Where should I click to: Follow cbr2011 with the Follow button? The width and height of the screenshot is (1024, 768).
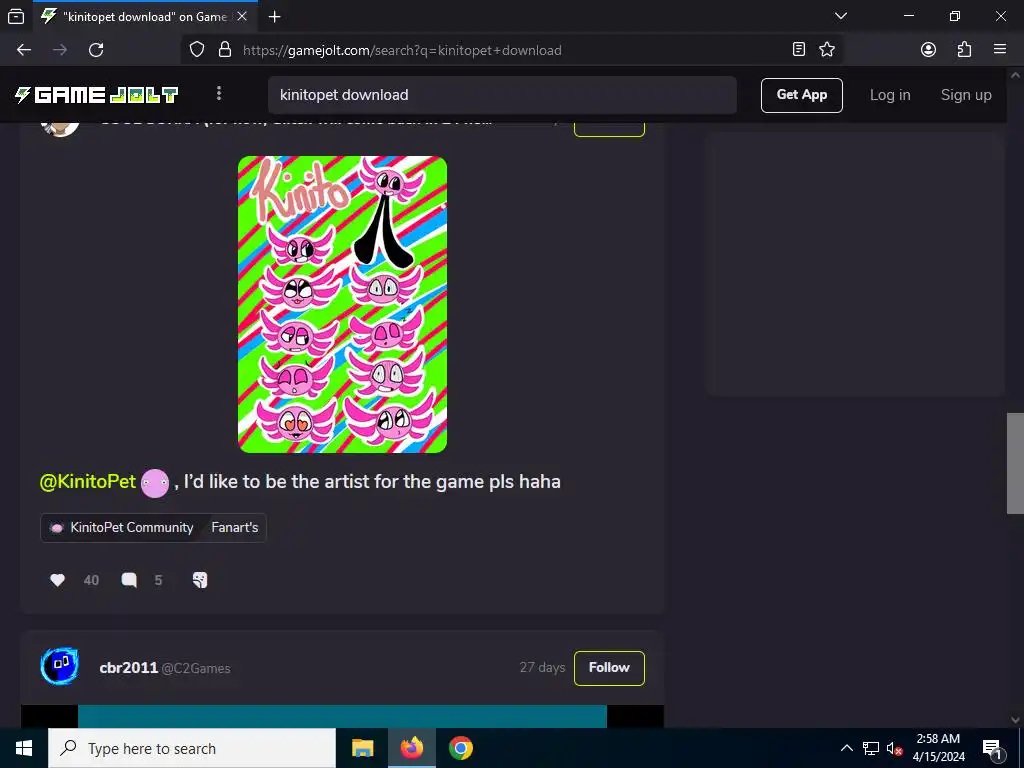pos(609,668)
